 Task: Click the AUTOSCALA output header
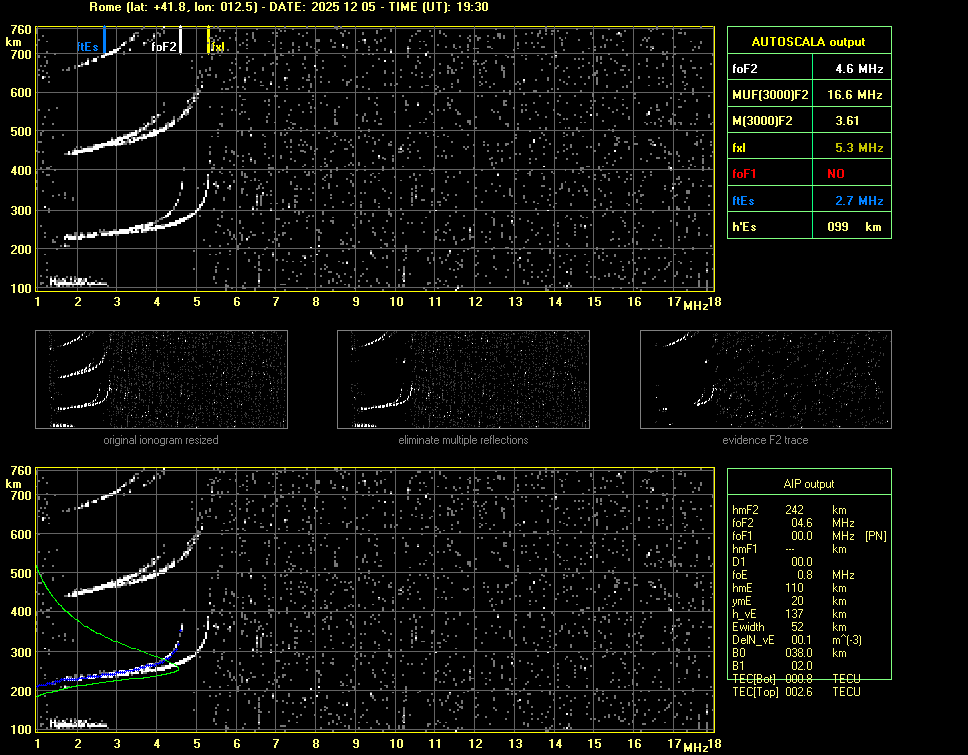tap(808, 42)
